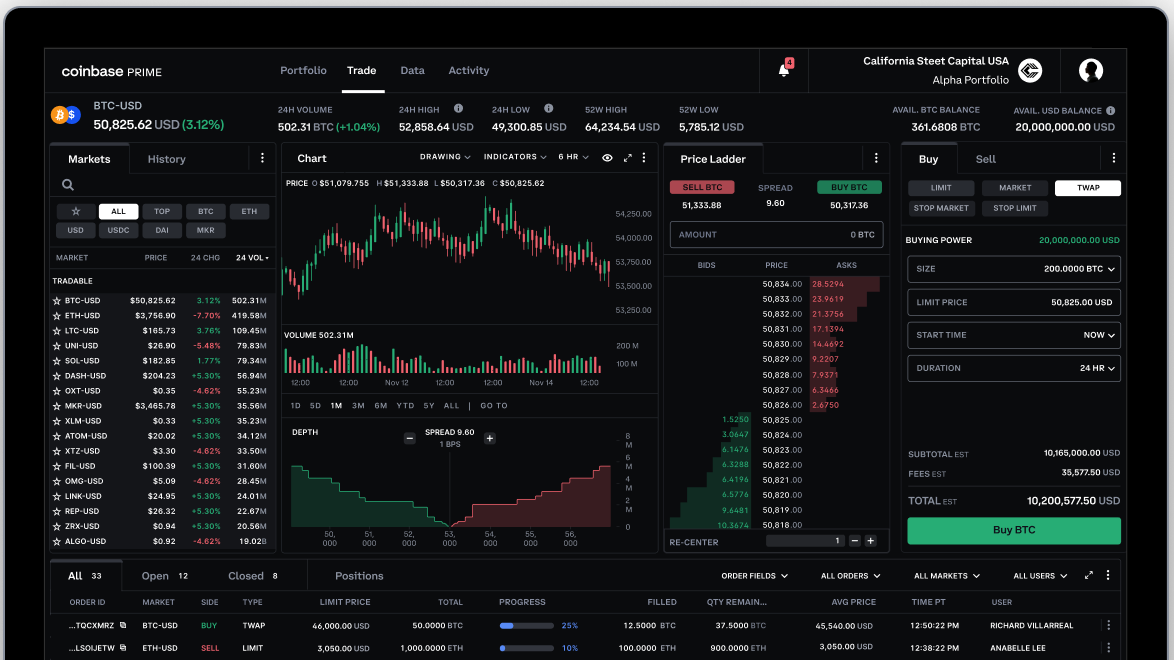Click SELL BTC in Price Ladder

(x=702, y=187)
